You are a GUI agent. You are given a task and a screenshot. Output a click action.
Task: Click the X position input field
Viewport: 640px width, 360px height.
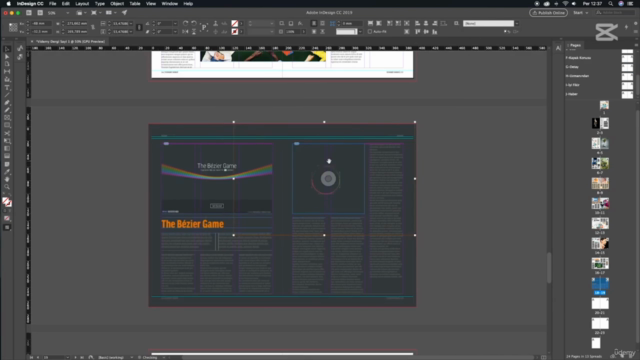click(40, 23)
